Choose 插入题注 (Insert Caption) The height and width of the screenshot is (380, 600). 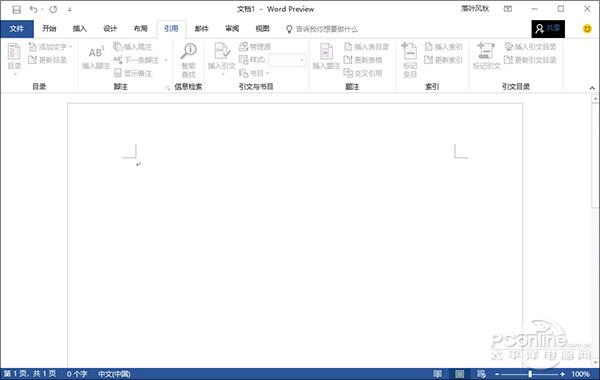pos(326,57)
